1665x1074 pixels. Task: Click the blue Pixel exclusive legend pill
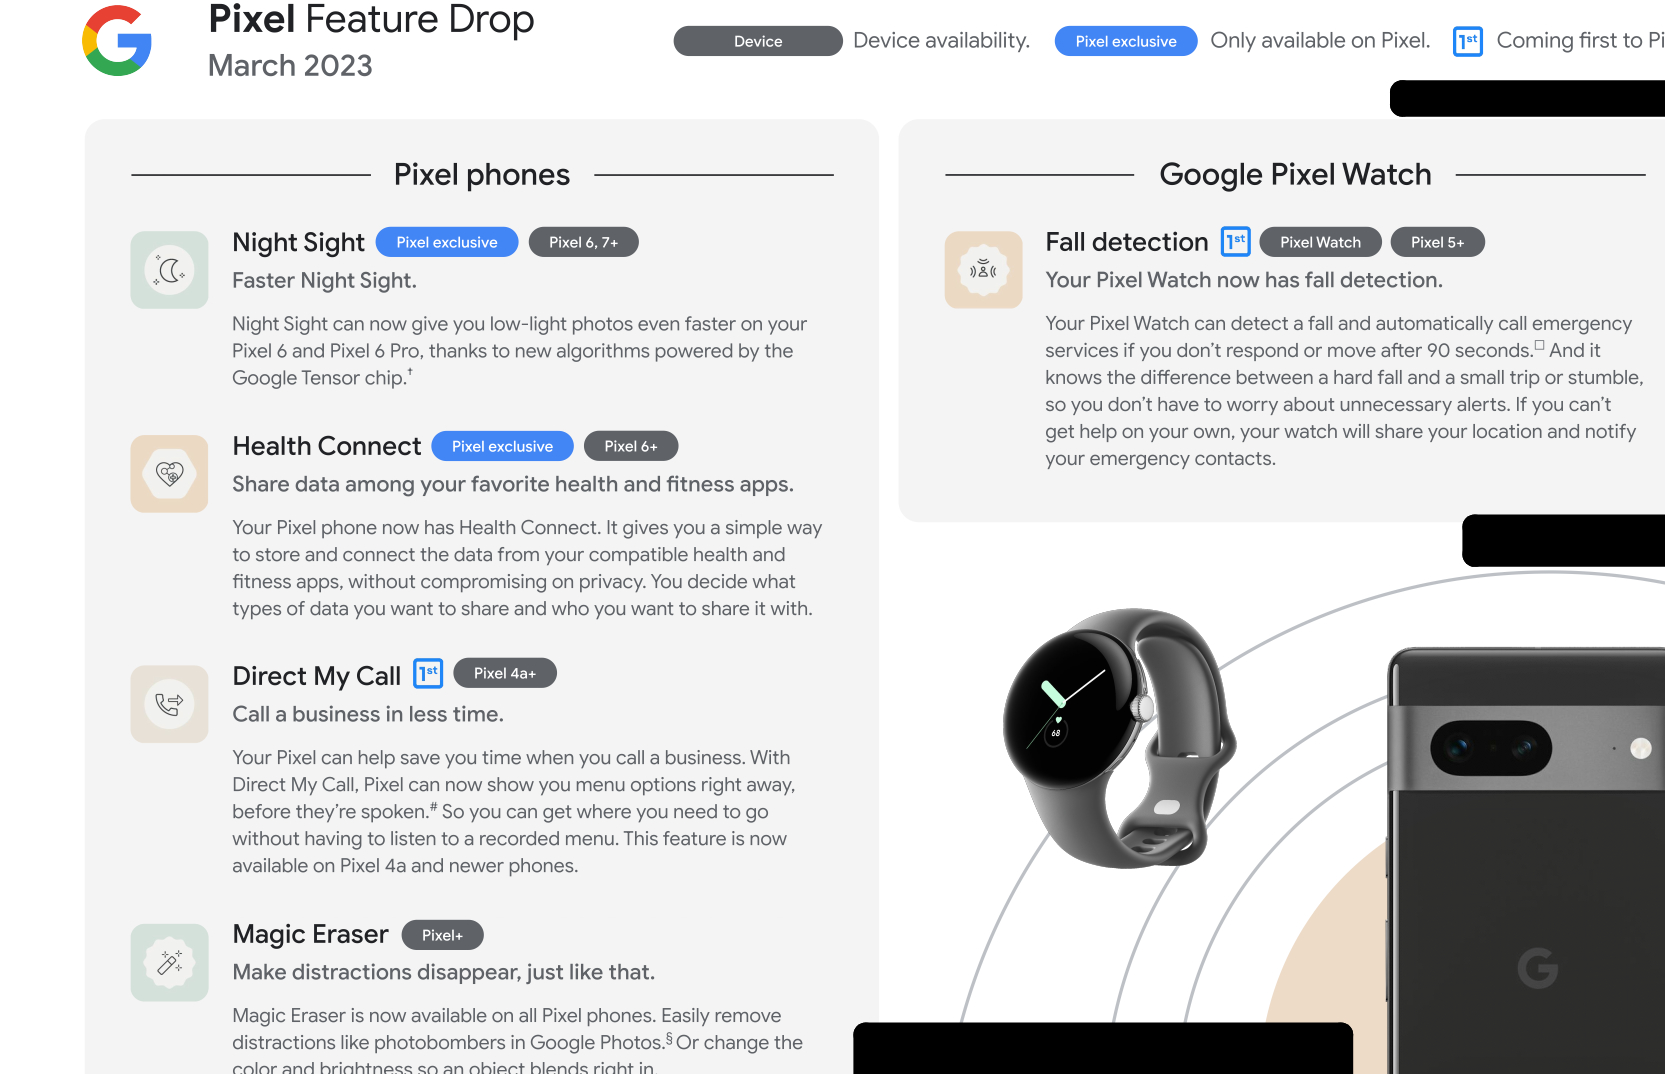(x=1126, y=41)
